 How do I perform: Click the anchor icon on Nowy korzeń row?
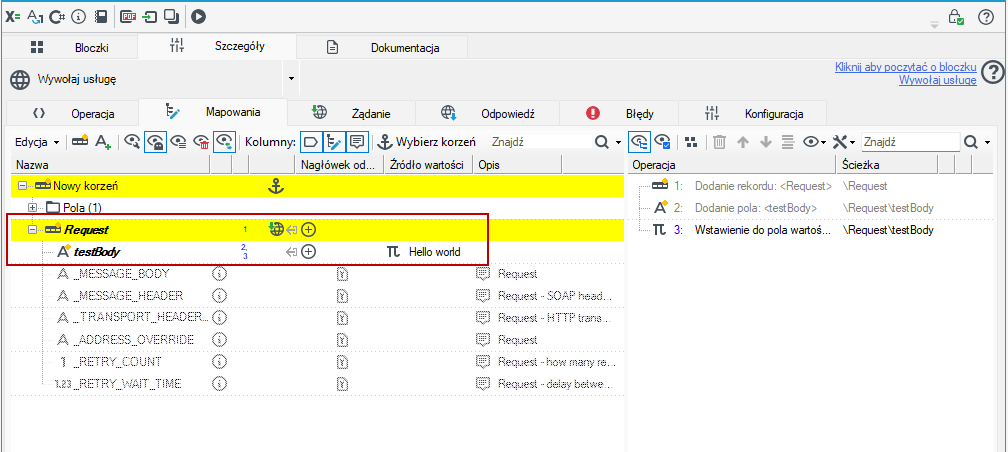(x=275, y=186)
